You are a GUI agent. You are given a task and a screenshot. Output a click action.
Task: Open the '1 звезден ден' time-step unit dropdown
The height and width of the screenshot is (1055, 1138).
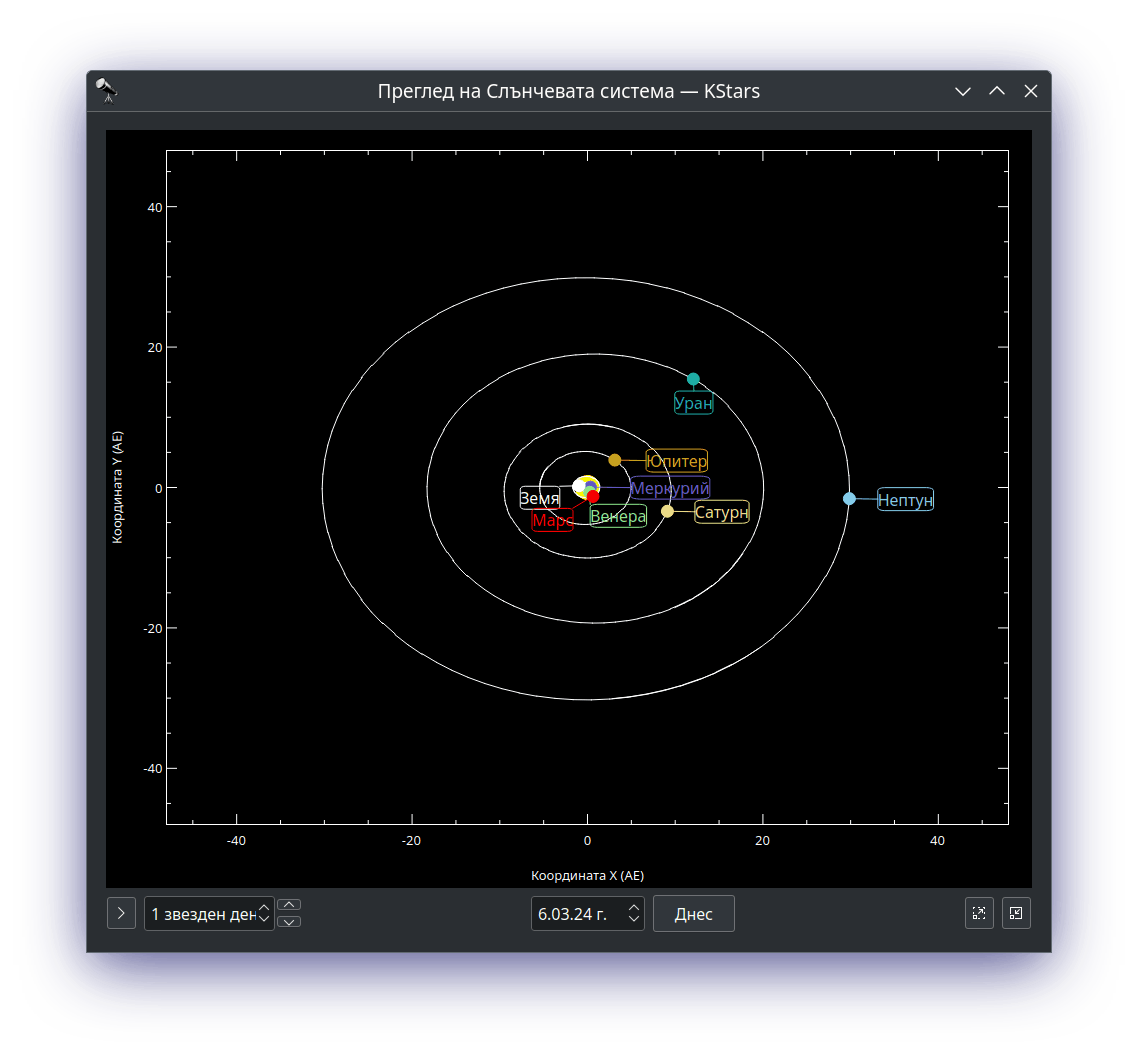pos(208,913)
